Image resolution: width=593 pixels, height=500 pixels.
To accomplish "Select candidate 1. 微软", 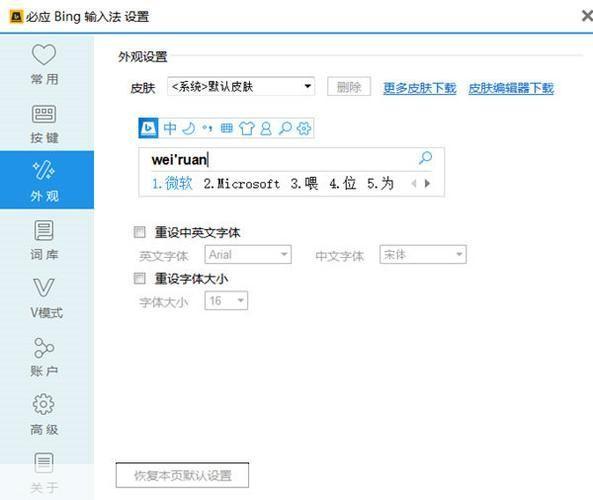I will [172, 183].
